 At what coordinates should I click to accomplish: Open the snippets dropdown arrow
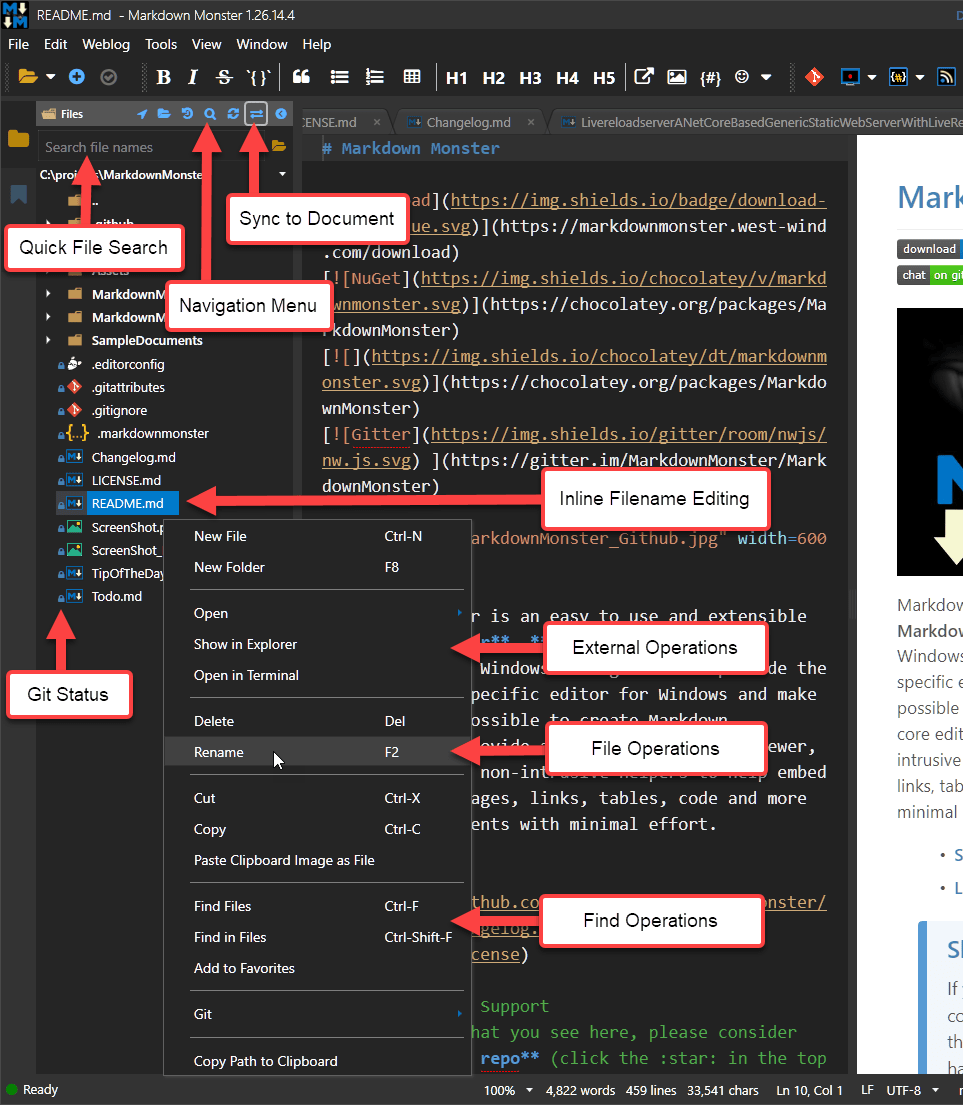[920, 77]
